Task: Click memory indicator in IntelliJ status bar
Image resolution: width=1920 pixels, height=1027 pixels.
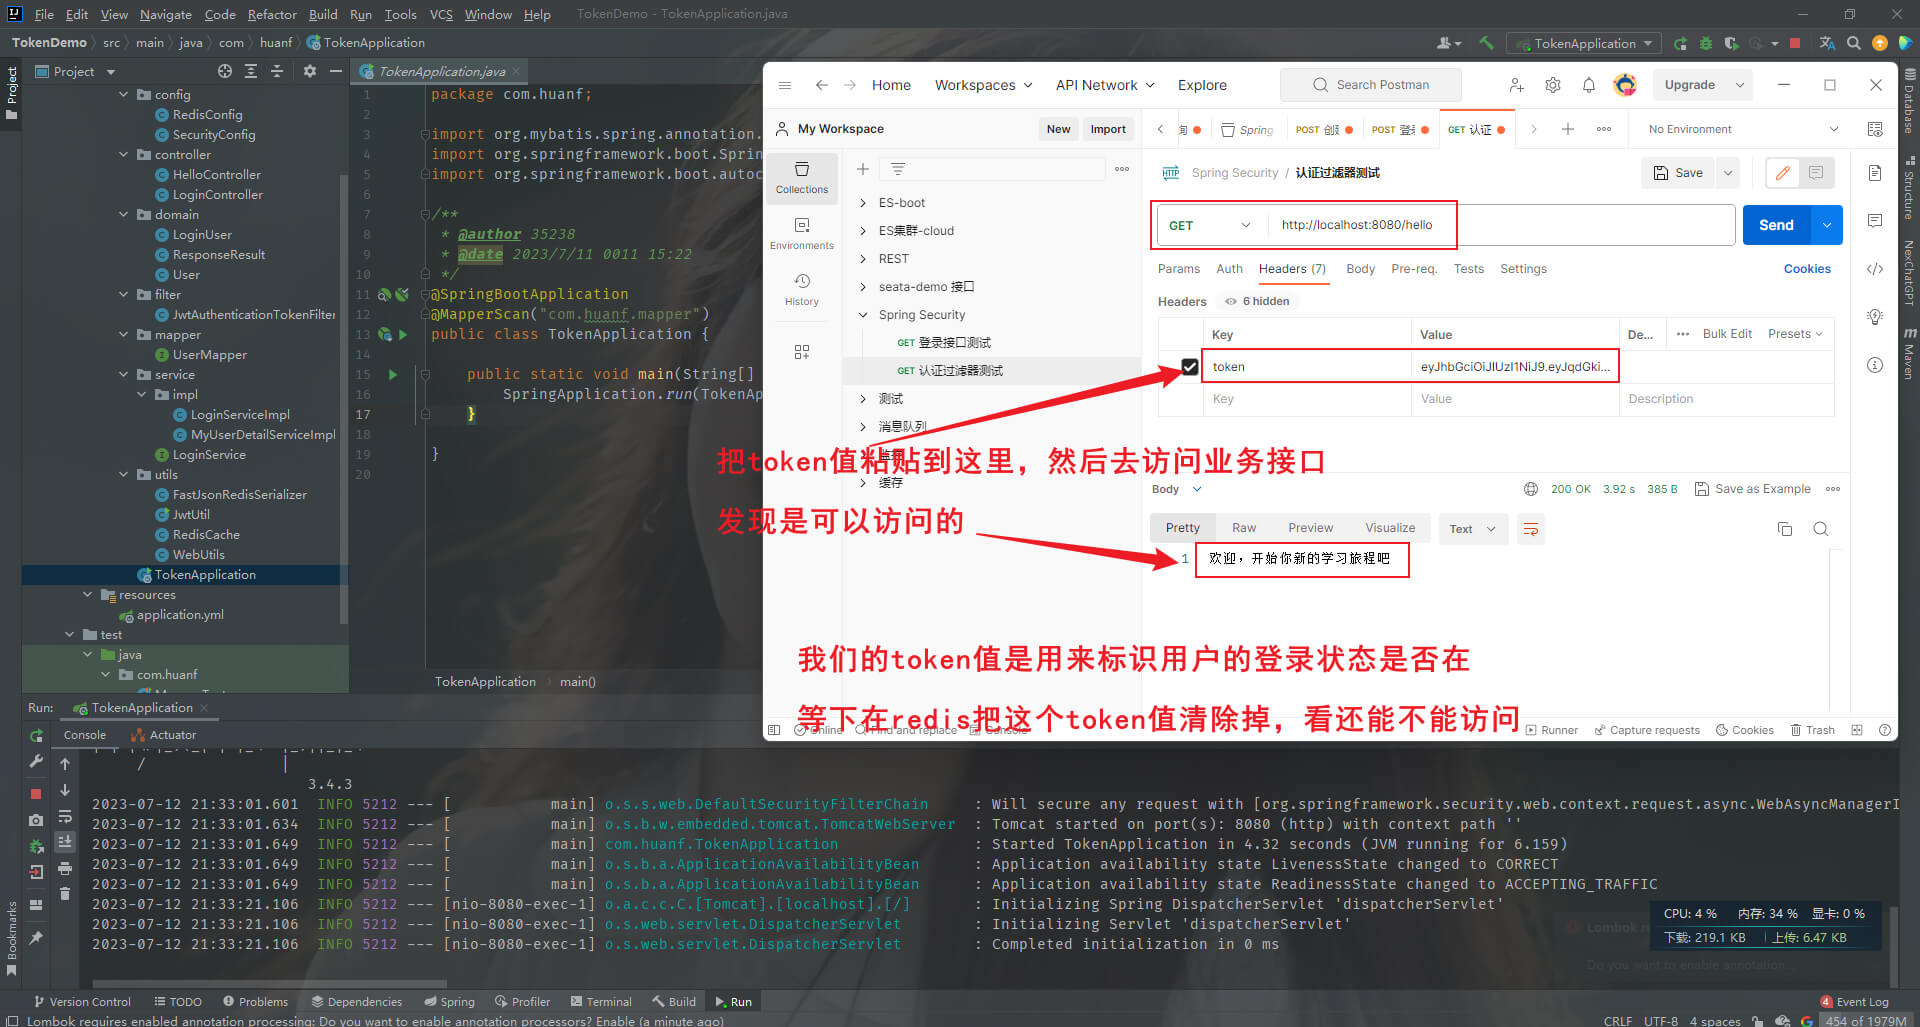Action: pos(1865,1020)
